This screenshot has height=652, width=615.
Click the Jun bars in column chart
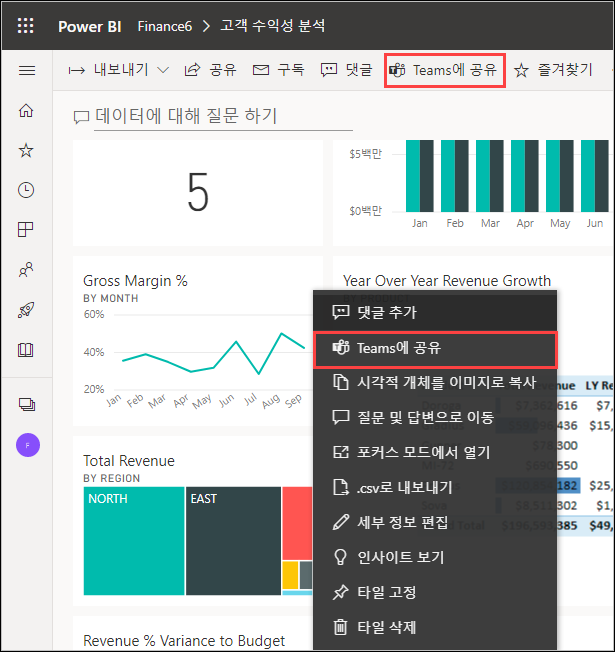(595, 176)
